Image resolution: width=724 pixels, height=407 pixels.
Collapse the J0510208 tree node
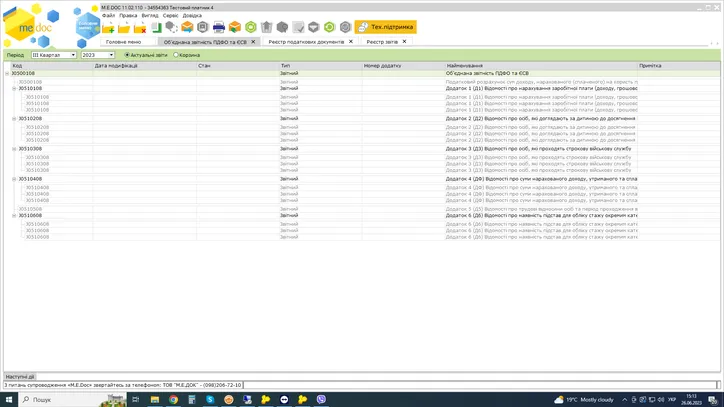click(14, 118)
